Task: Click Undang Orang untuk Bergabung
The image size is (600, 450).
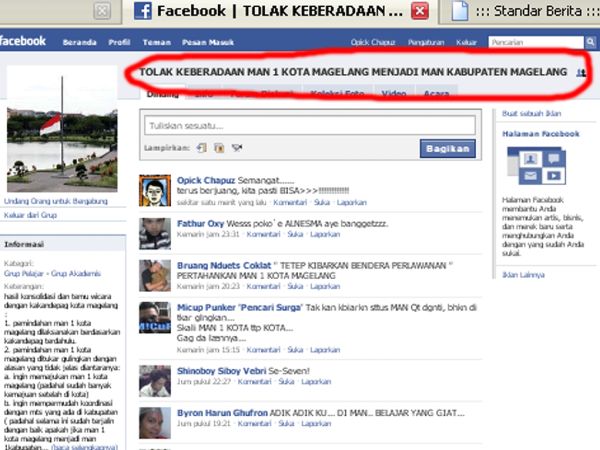Action: [x=56, y=201]
